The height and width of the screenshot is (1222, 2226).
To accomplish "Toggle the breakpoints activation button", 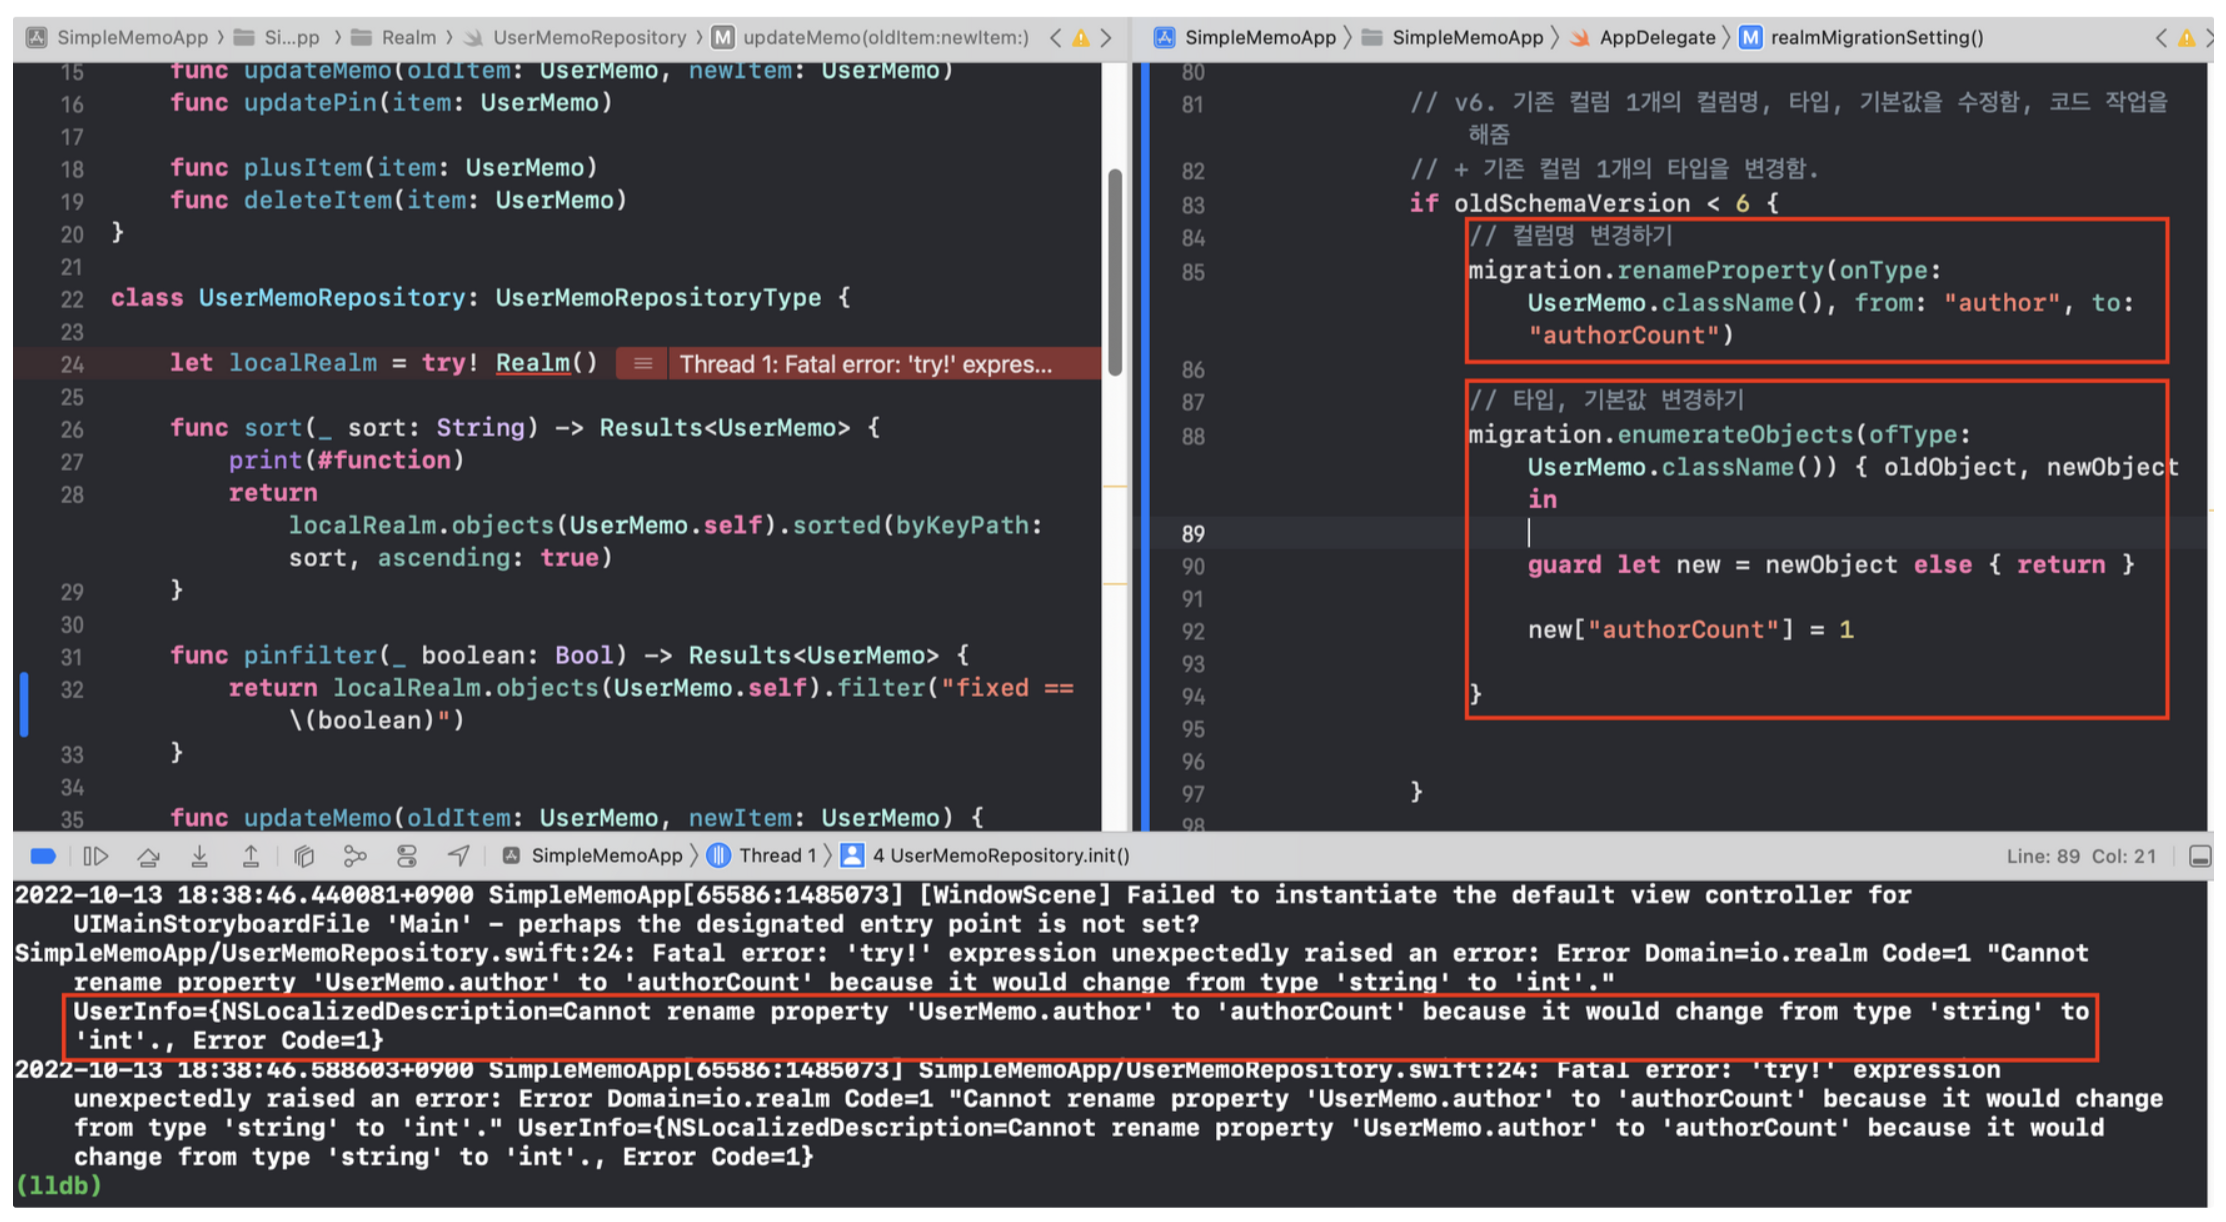I will click(43, 856).
